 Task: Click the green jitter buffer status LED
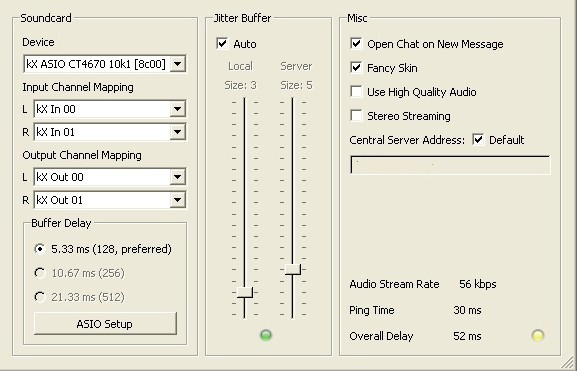266,335
